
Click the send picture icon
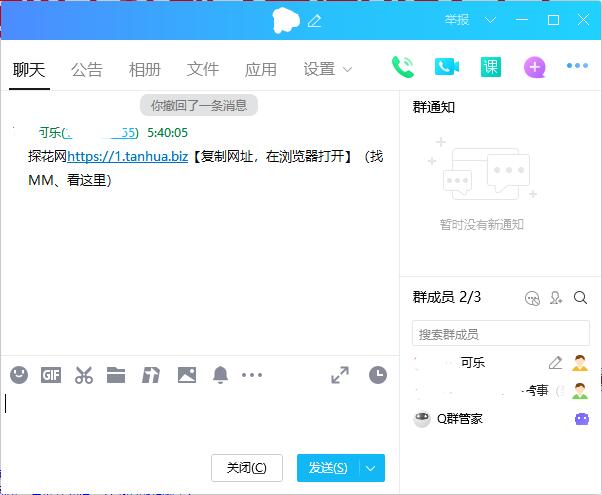pyautogui.click(x=186, y=375)
